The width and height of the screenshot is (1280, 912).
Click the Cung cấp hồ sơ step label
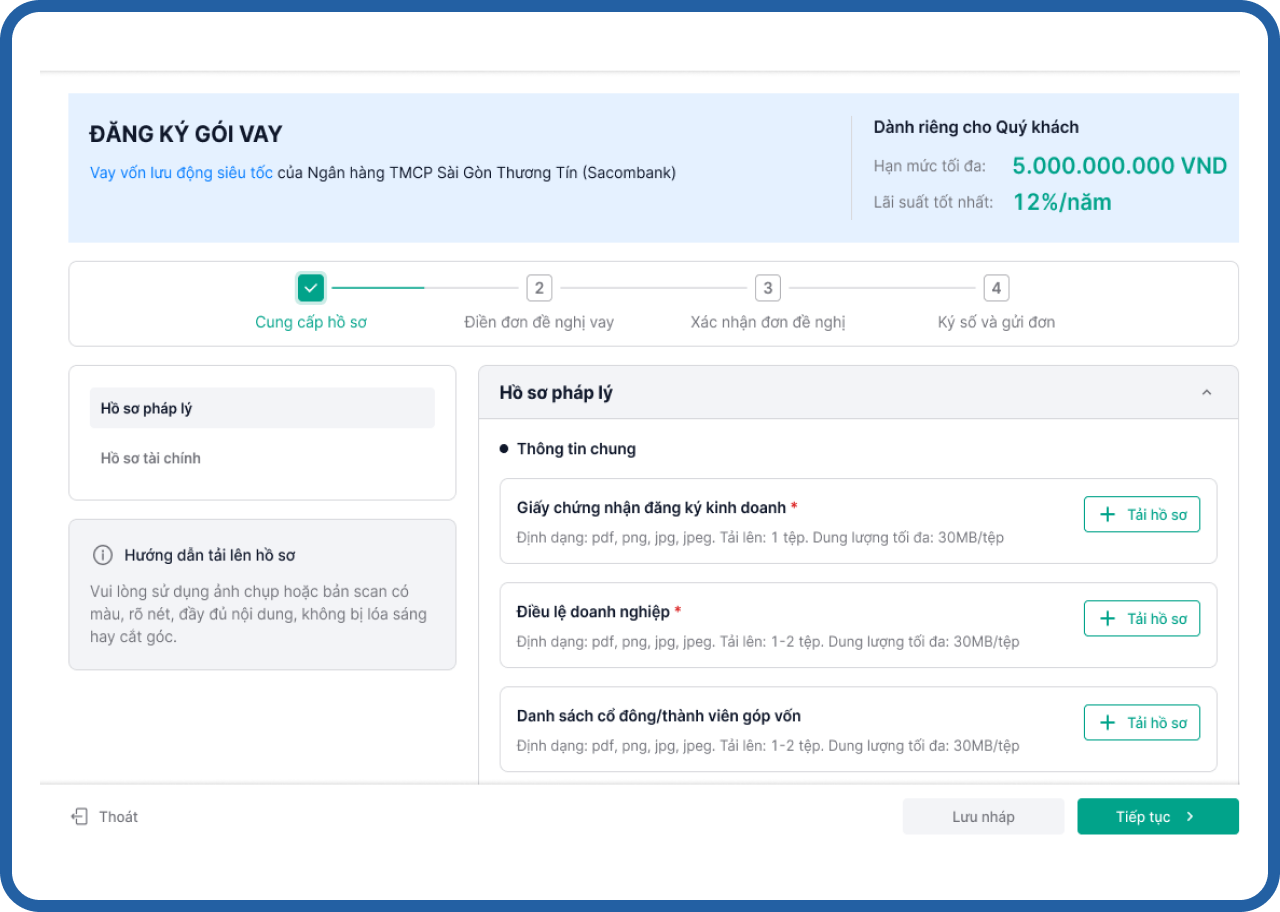pos(310,322)
